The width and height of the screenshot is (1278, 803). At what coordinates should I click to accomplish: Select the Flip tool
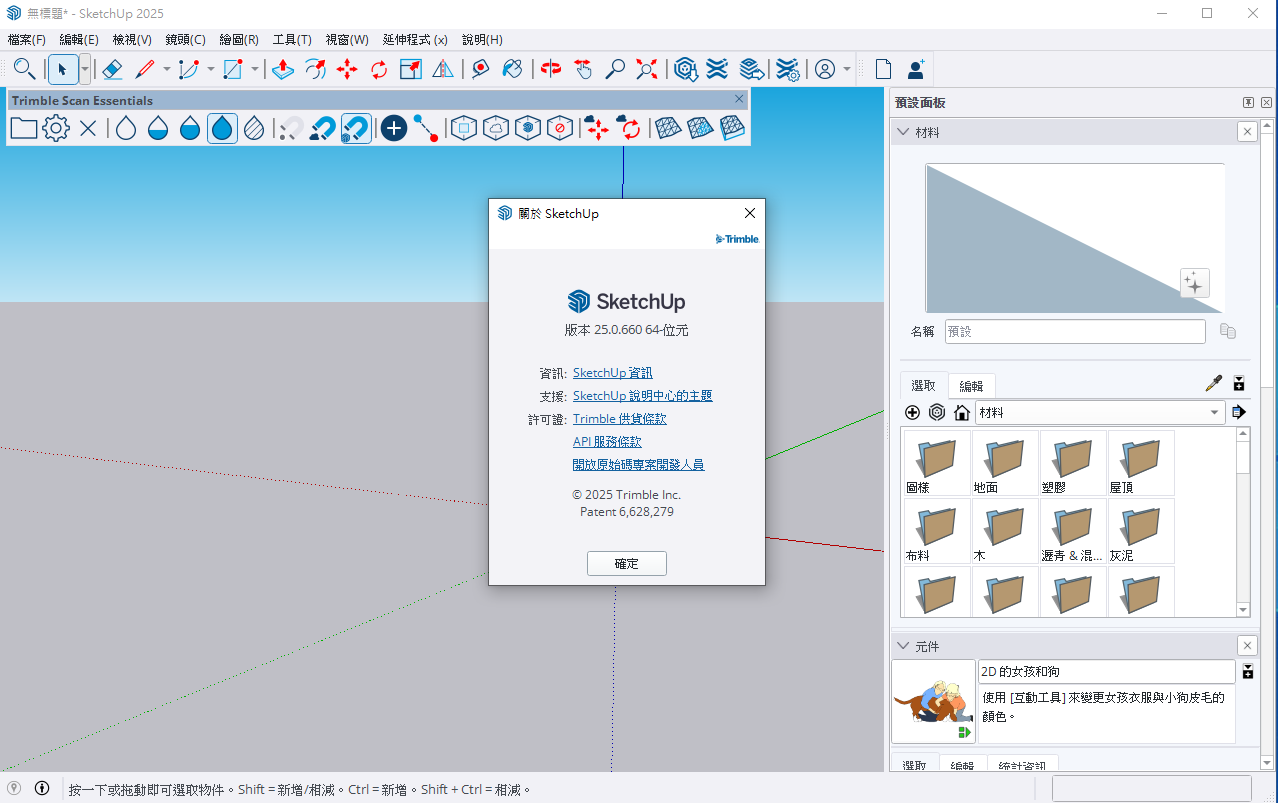tap(443, 69)
